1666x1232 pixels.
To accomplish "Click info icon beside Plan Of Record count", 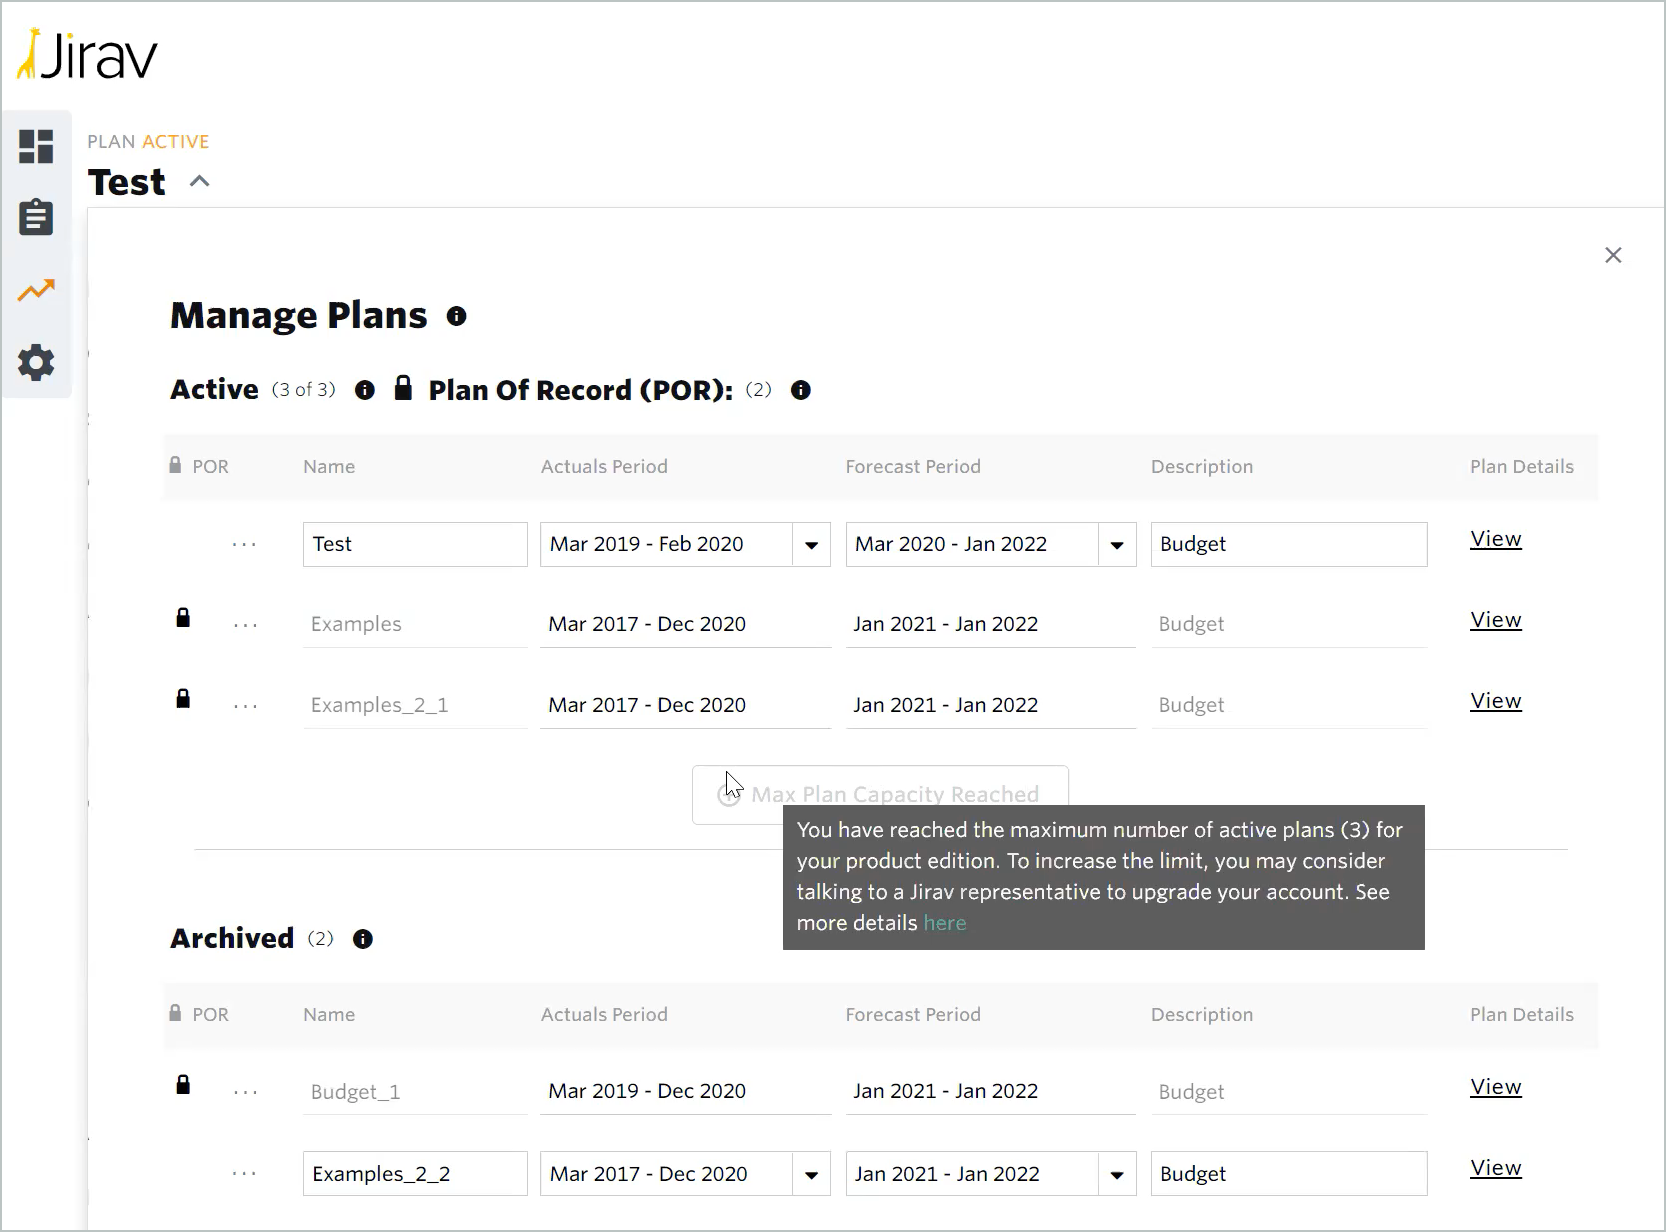I will [801, 390].
